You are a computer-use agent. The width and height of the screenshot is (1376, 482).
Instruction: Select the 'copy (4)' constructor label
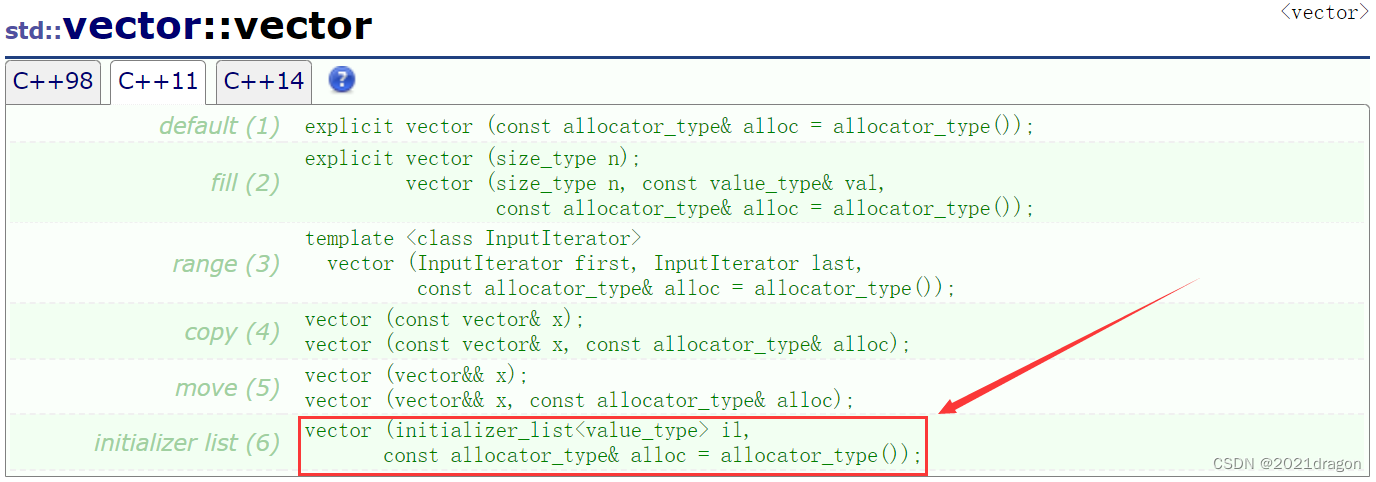click(x=232, y=332)
